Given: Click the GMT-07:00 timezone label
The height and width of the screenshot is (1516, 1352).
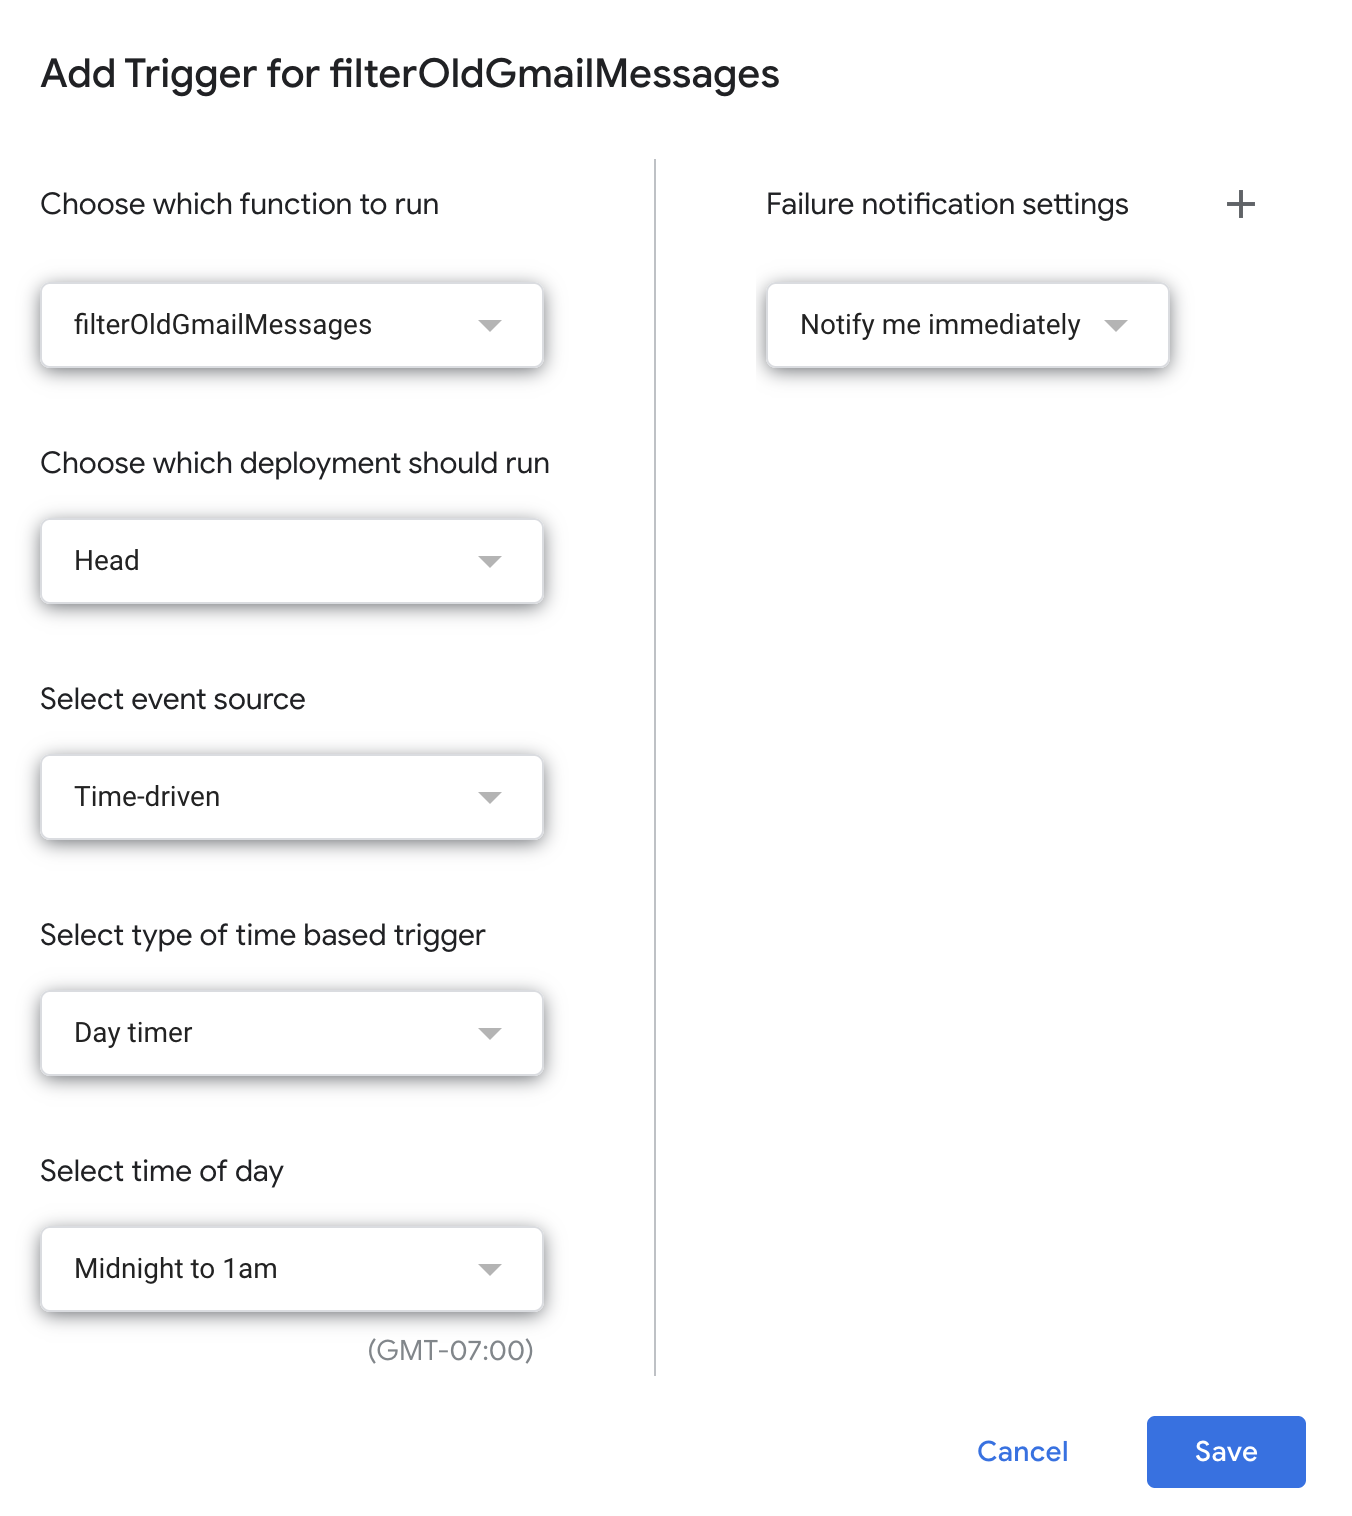Looking at the screenshot, I should tap(452, 1351).
